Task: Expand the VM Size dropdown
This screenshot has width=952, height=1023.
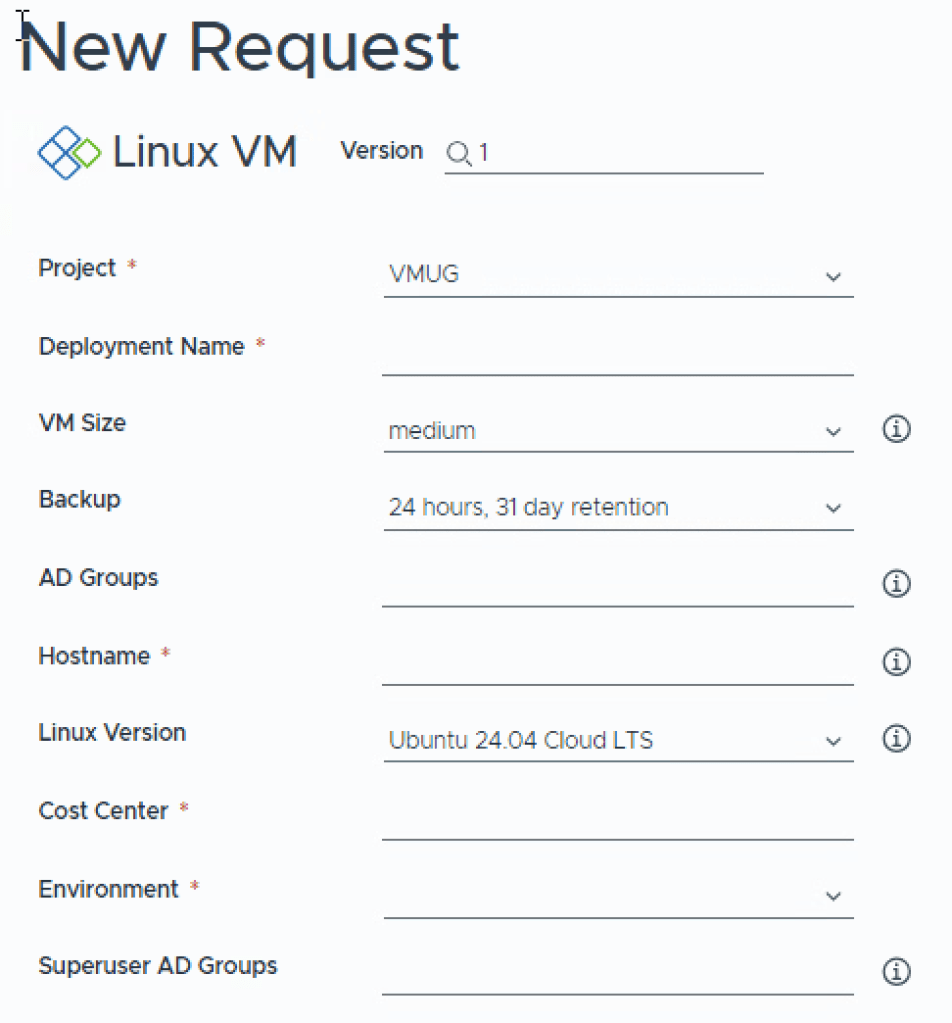Action: tap(617, 431)
